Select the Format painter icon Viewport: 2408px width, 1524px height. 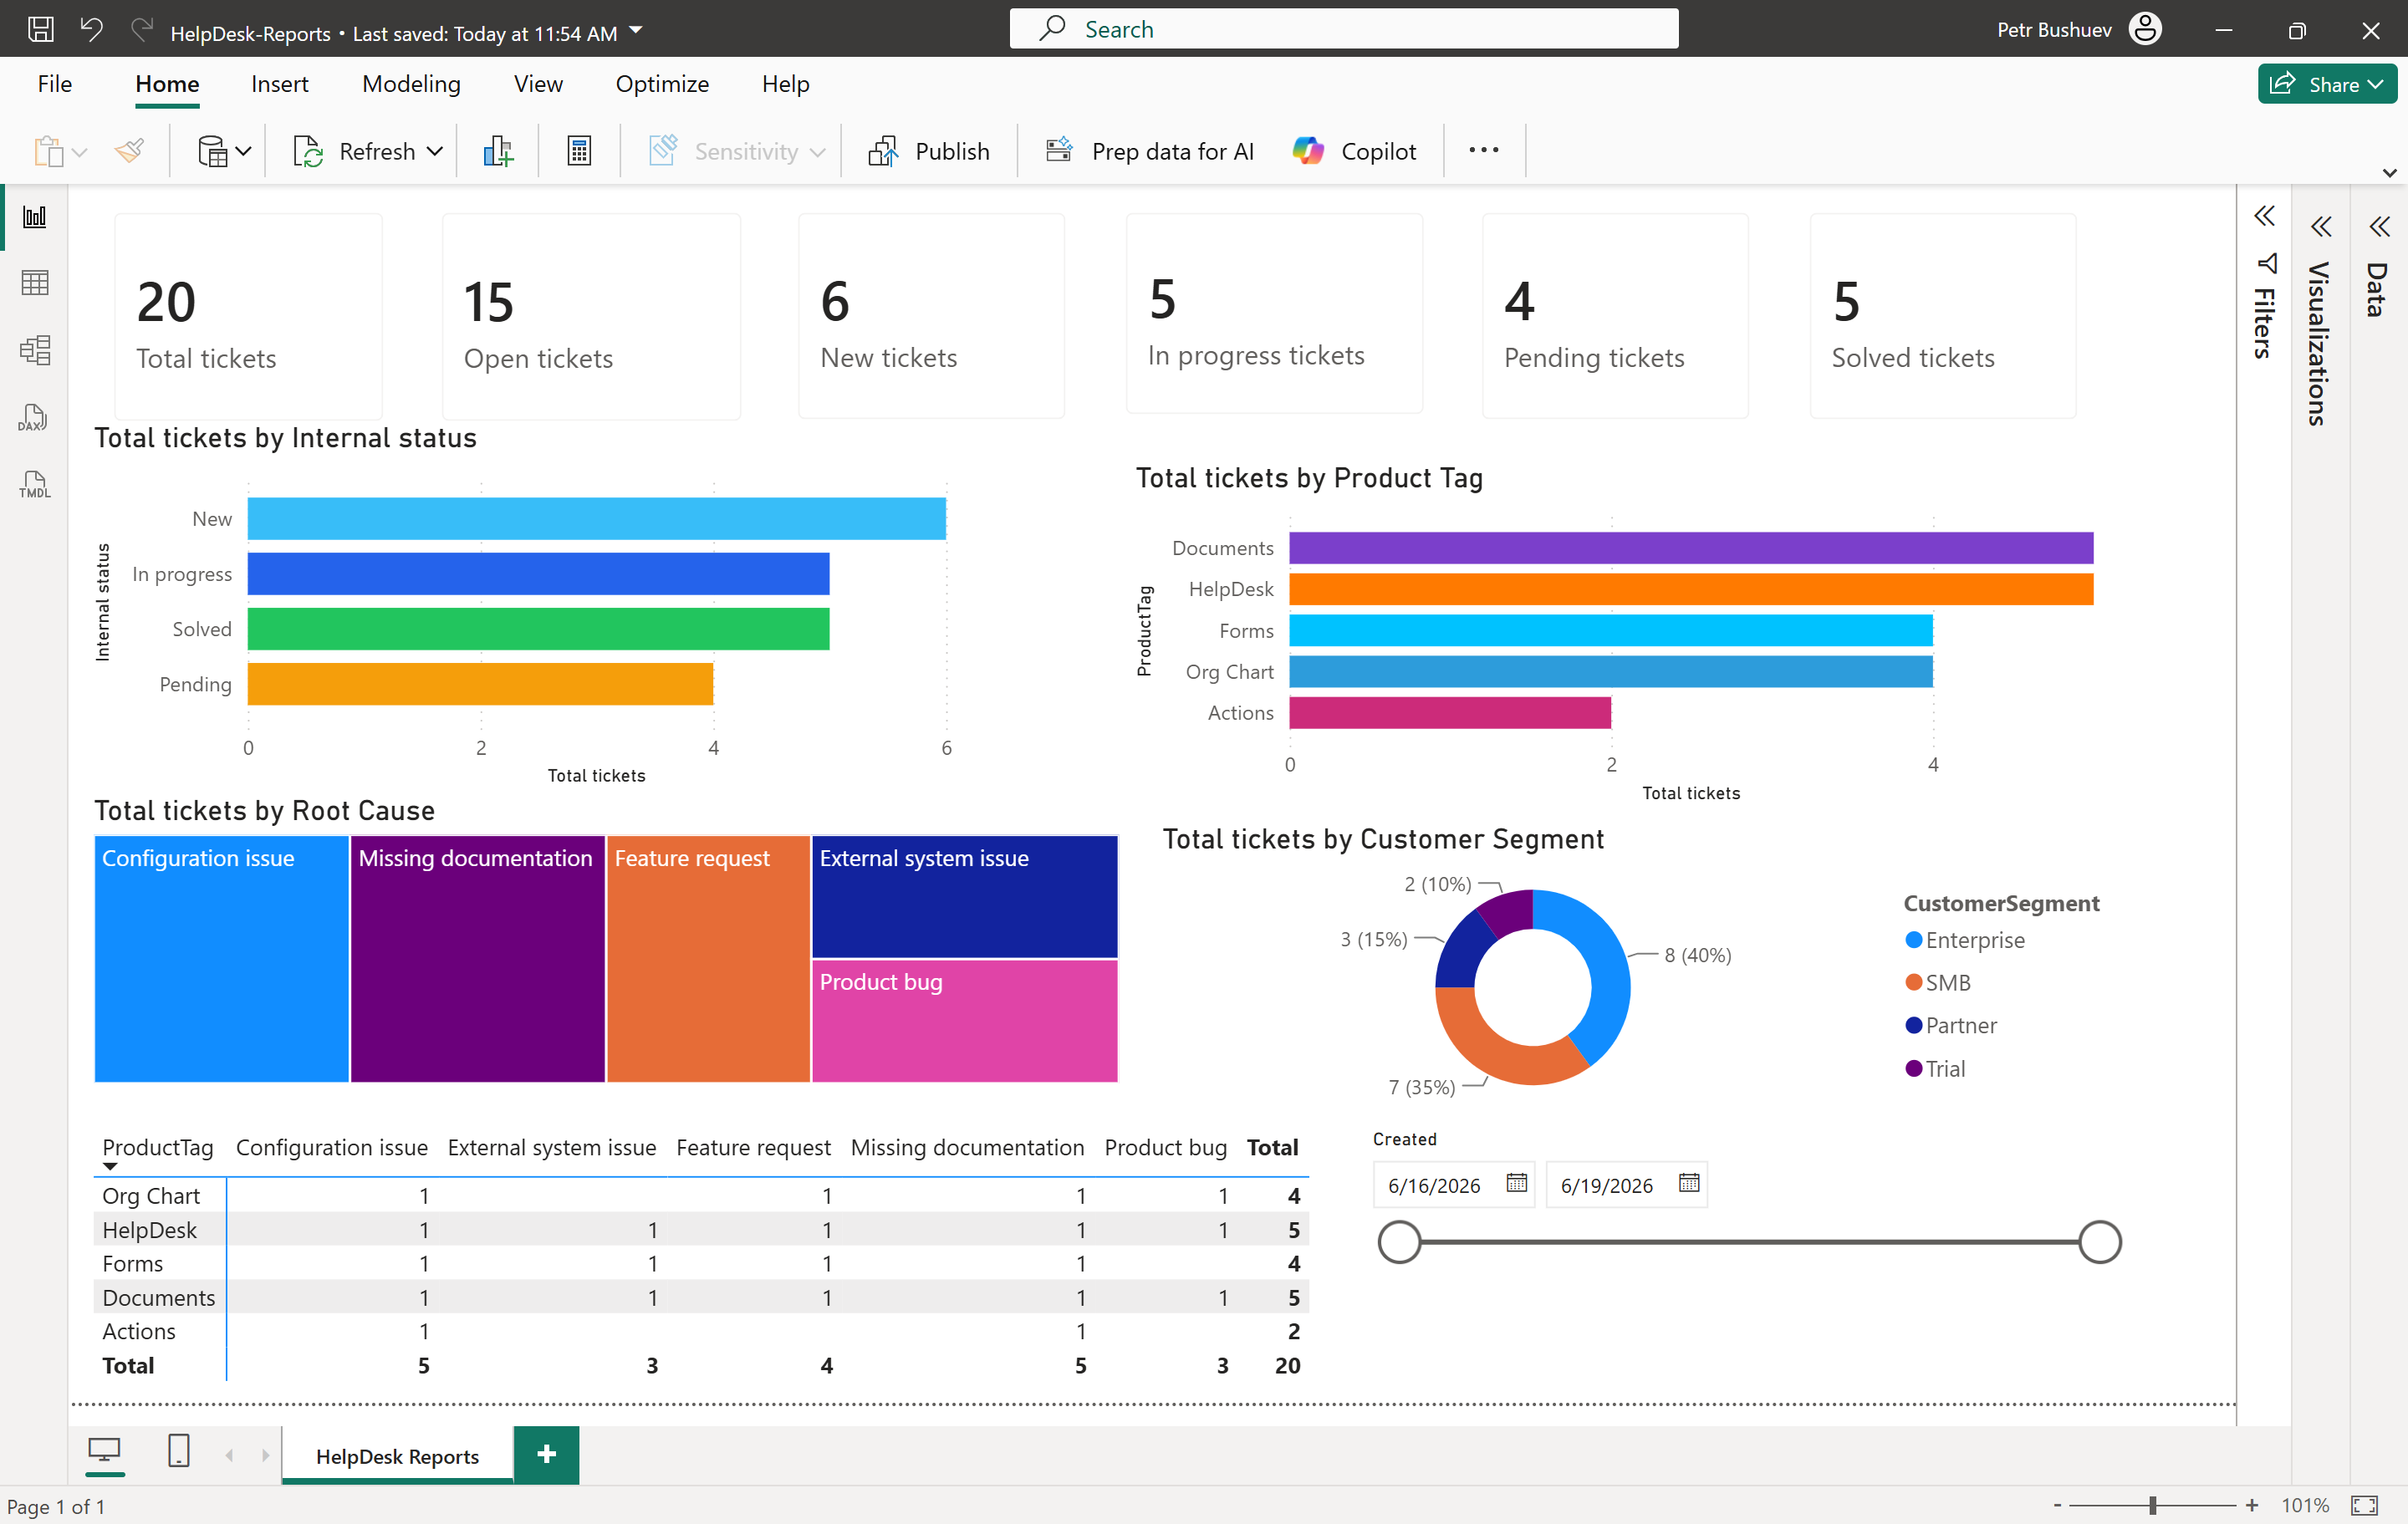tap(130, 151)
